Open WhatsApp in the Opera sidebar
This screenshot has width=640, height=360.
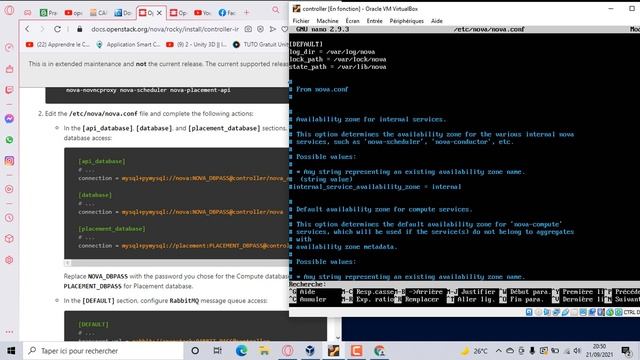[x=9, y=140]
